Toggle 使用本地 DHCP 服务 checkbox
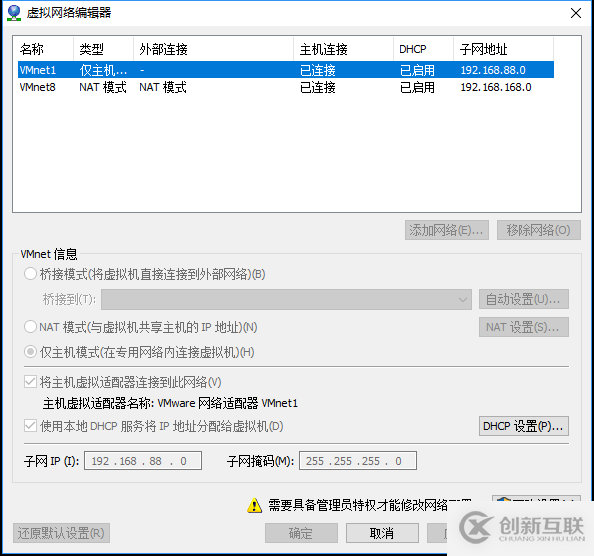Screen dimensions: 594x556 (x=30, y=426)
